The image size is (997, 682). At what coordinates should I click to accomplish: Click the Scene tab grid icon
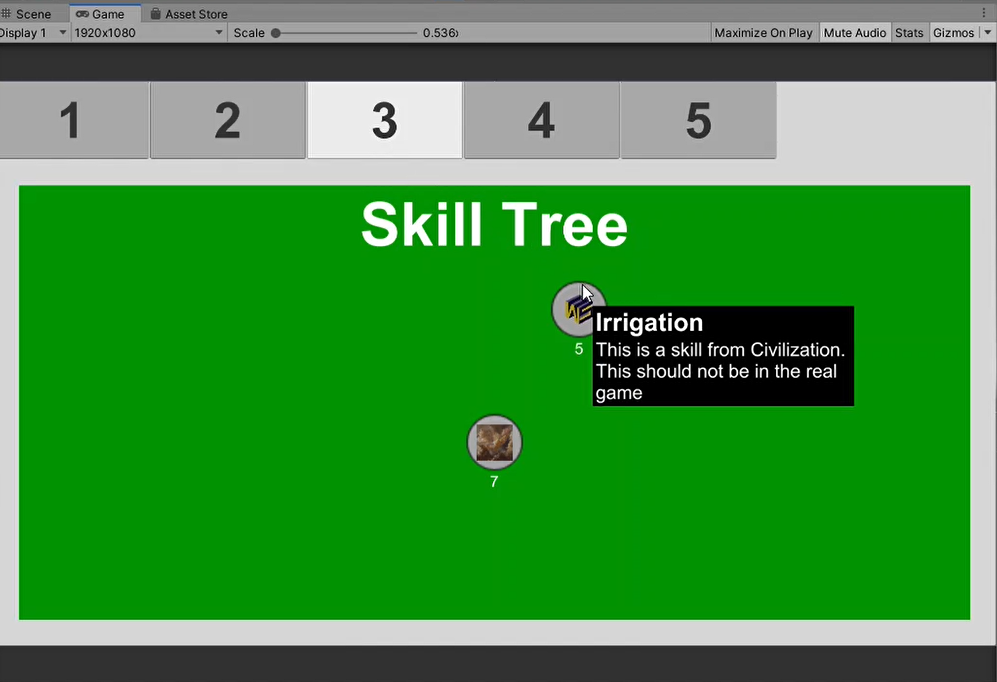[8, 13]
